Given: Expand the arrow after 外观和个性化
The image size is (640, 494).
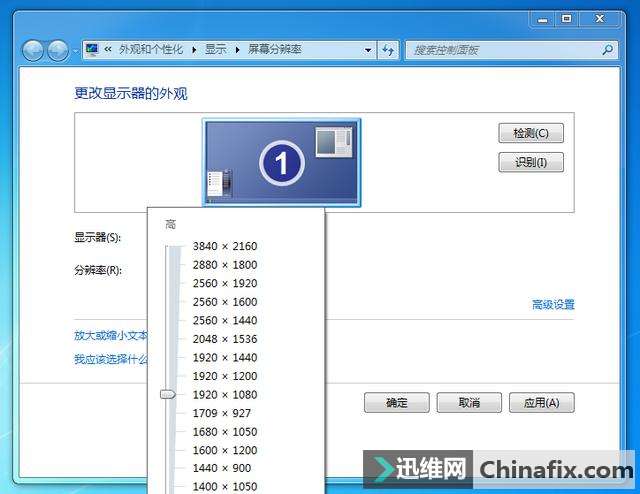Looking at the screenshot, I should pyautogui.click(x=194, y=50).
